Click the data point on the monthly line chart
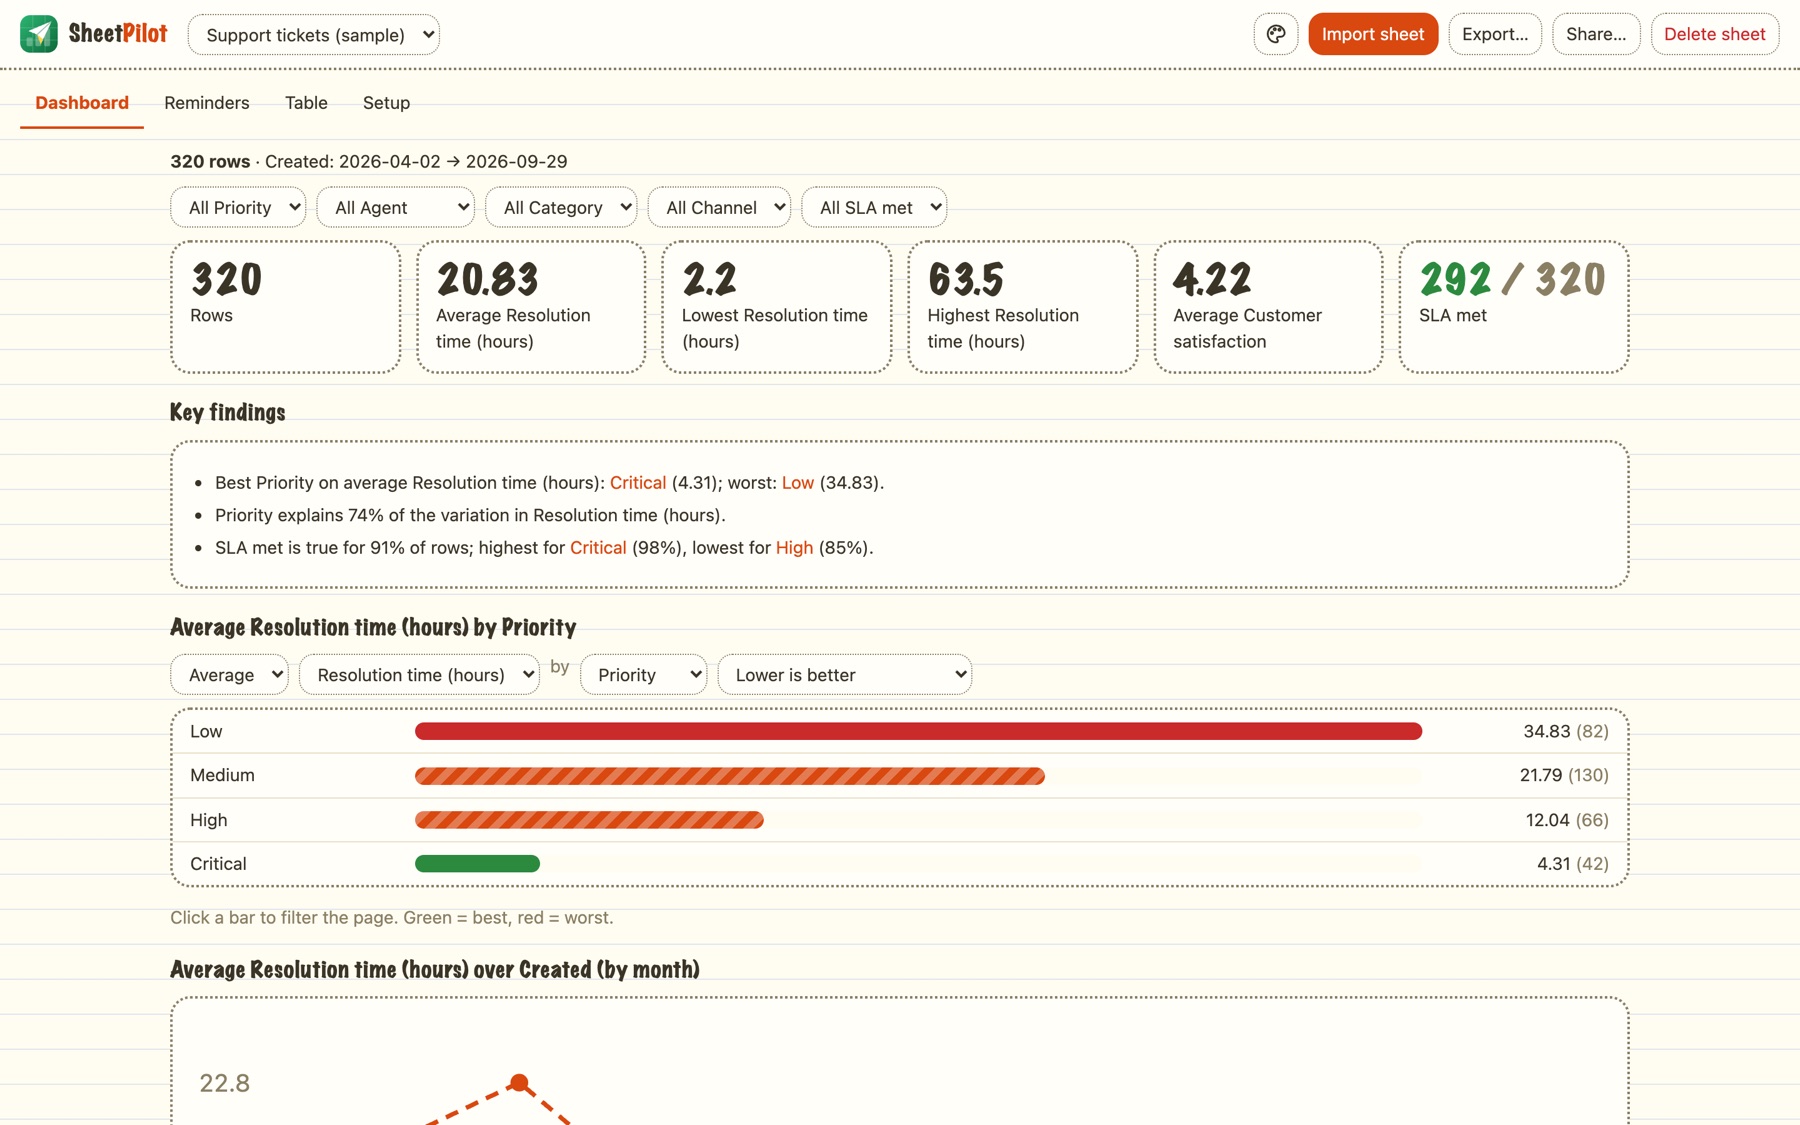This screenshot has width=1800, height=1125. point(519,1083)
